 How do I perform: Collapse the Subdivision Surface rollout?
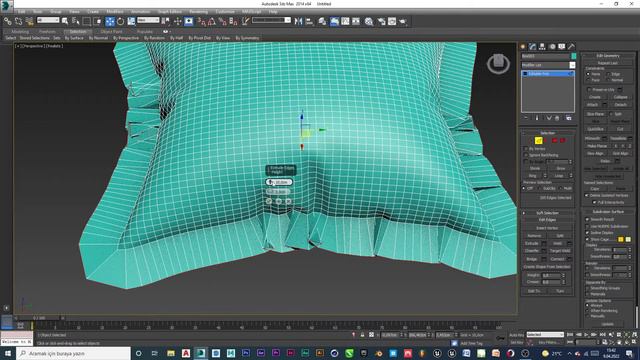[608, 212]
